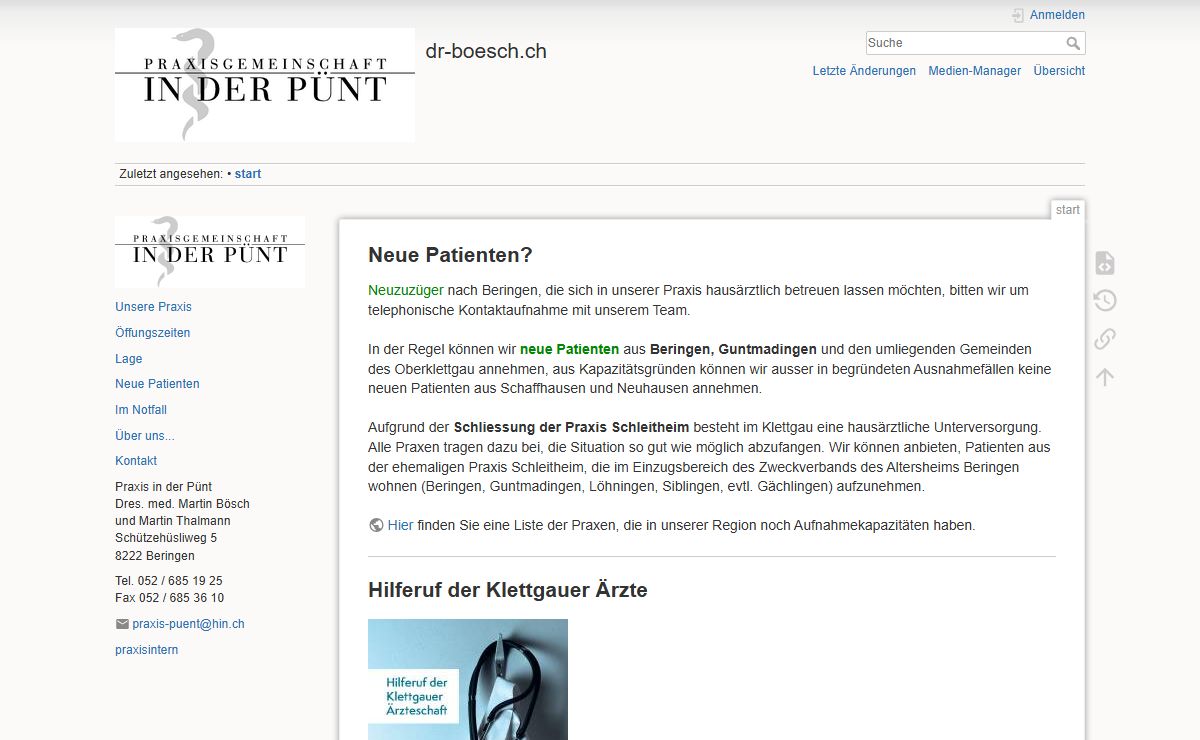Viewport: 1200px width, 740px height.
Task: Click the envelope icon beside email address
Action: [122, 624]
